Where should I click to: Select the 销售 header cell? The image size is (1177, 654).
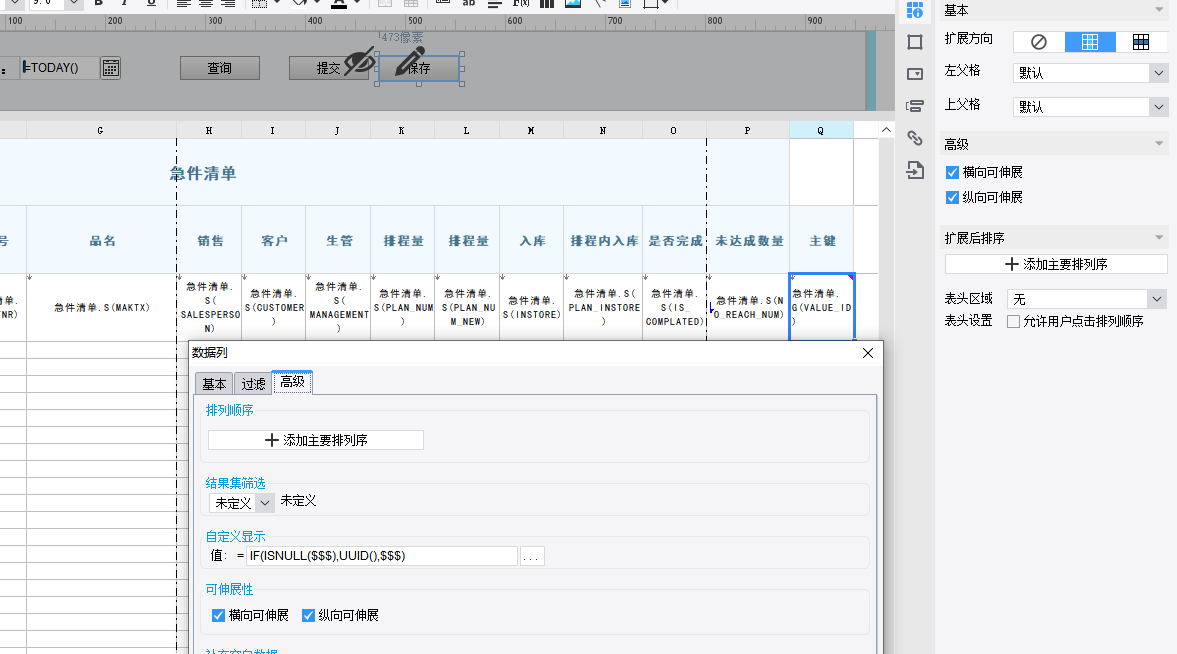[209, 240]
